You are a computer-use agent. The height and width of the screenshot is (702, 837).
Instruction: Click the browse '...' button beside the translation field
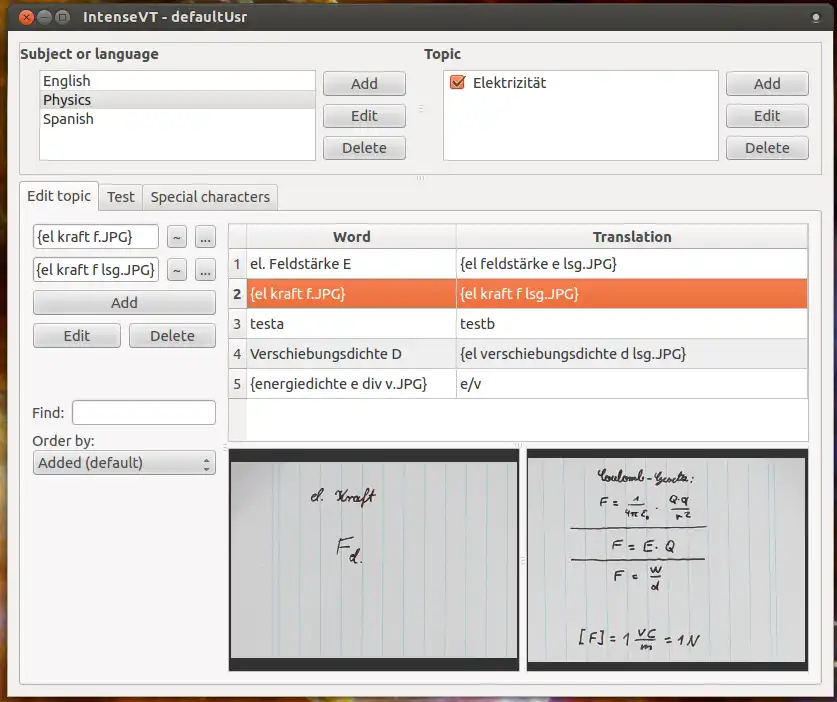(205, 270)
